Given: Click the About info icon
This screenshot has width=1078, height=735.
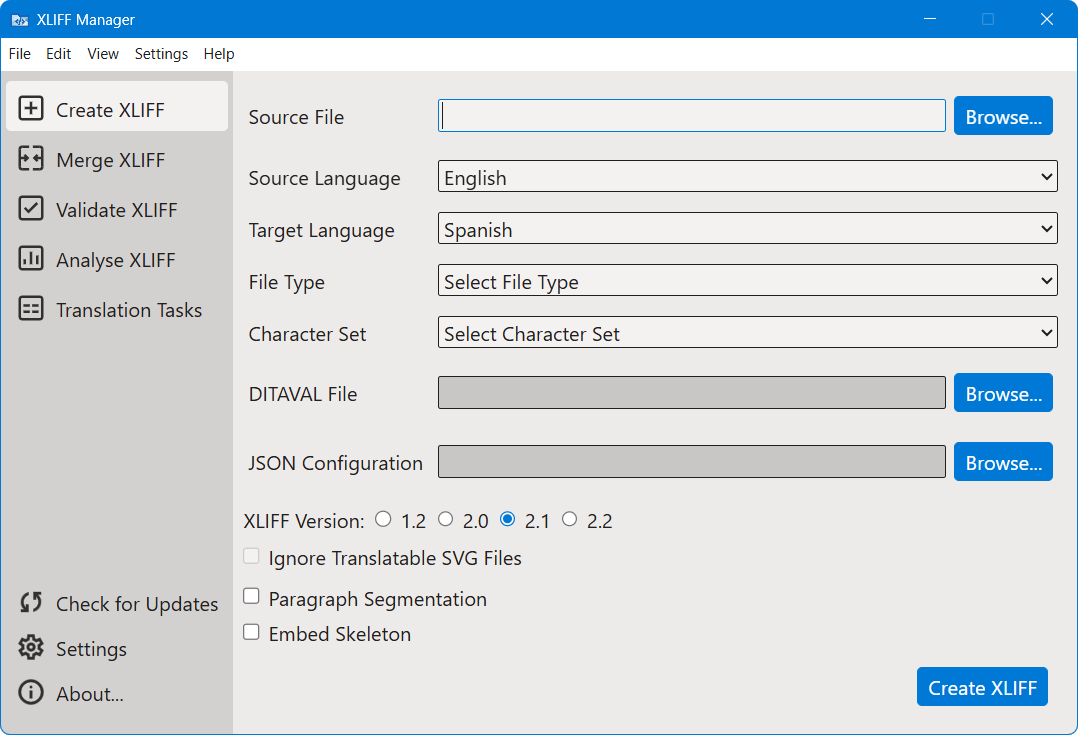Looking at the screenshot, I should click(31, 692).
